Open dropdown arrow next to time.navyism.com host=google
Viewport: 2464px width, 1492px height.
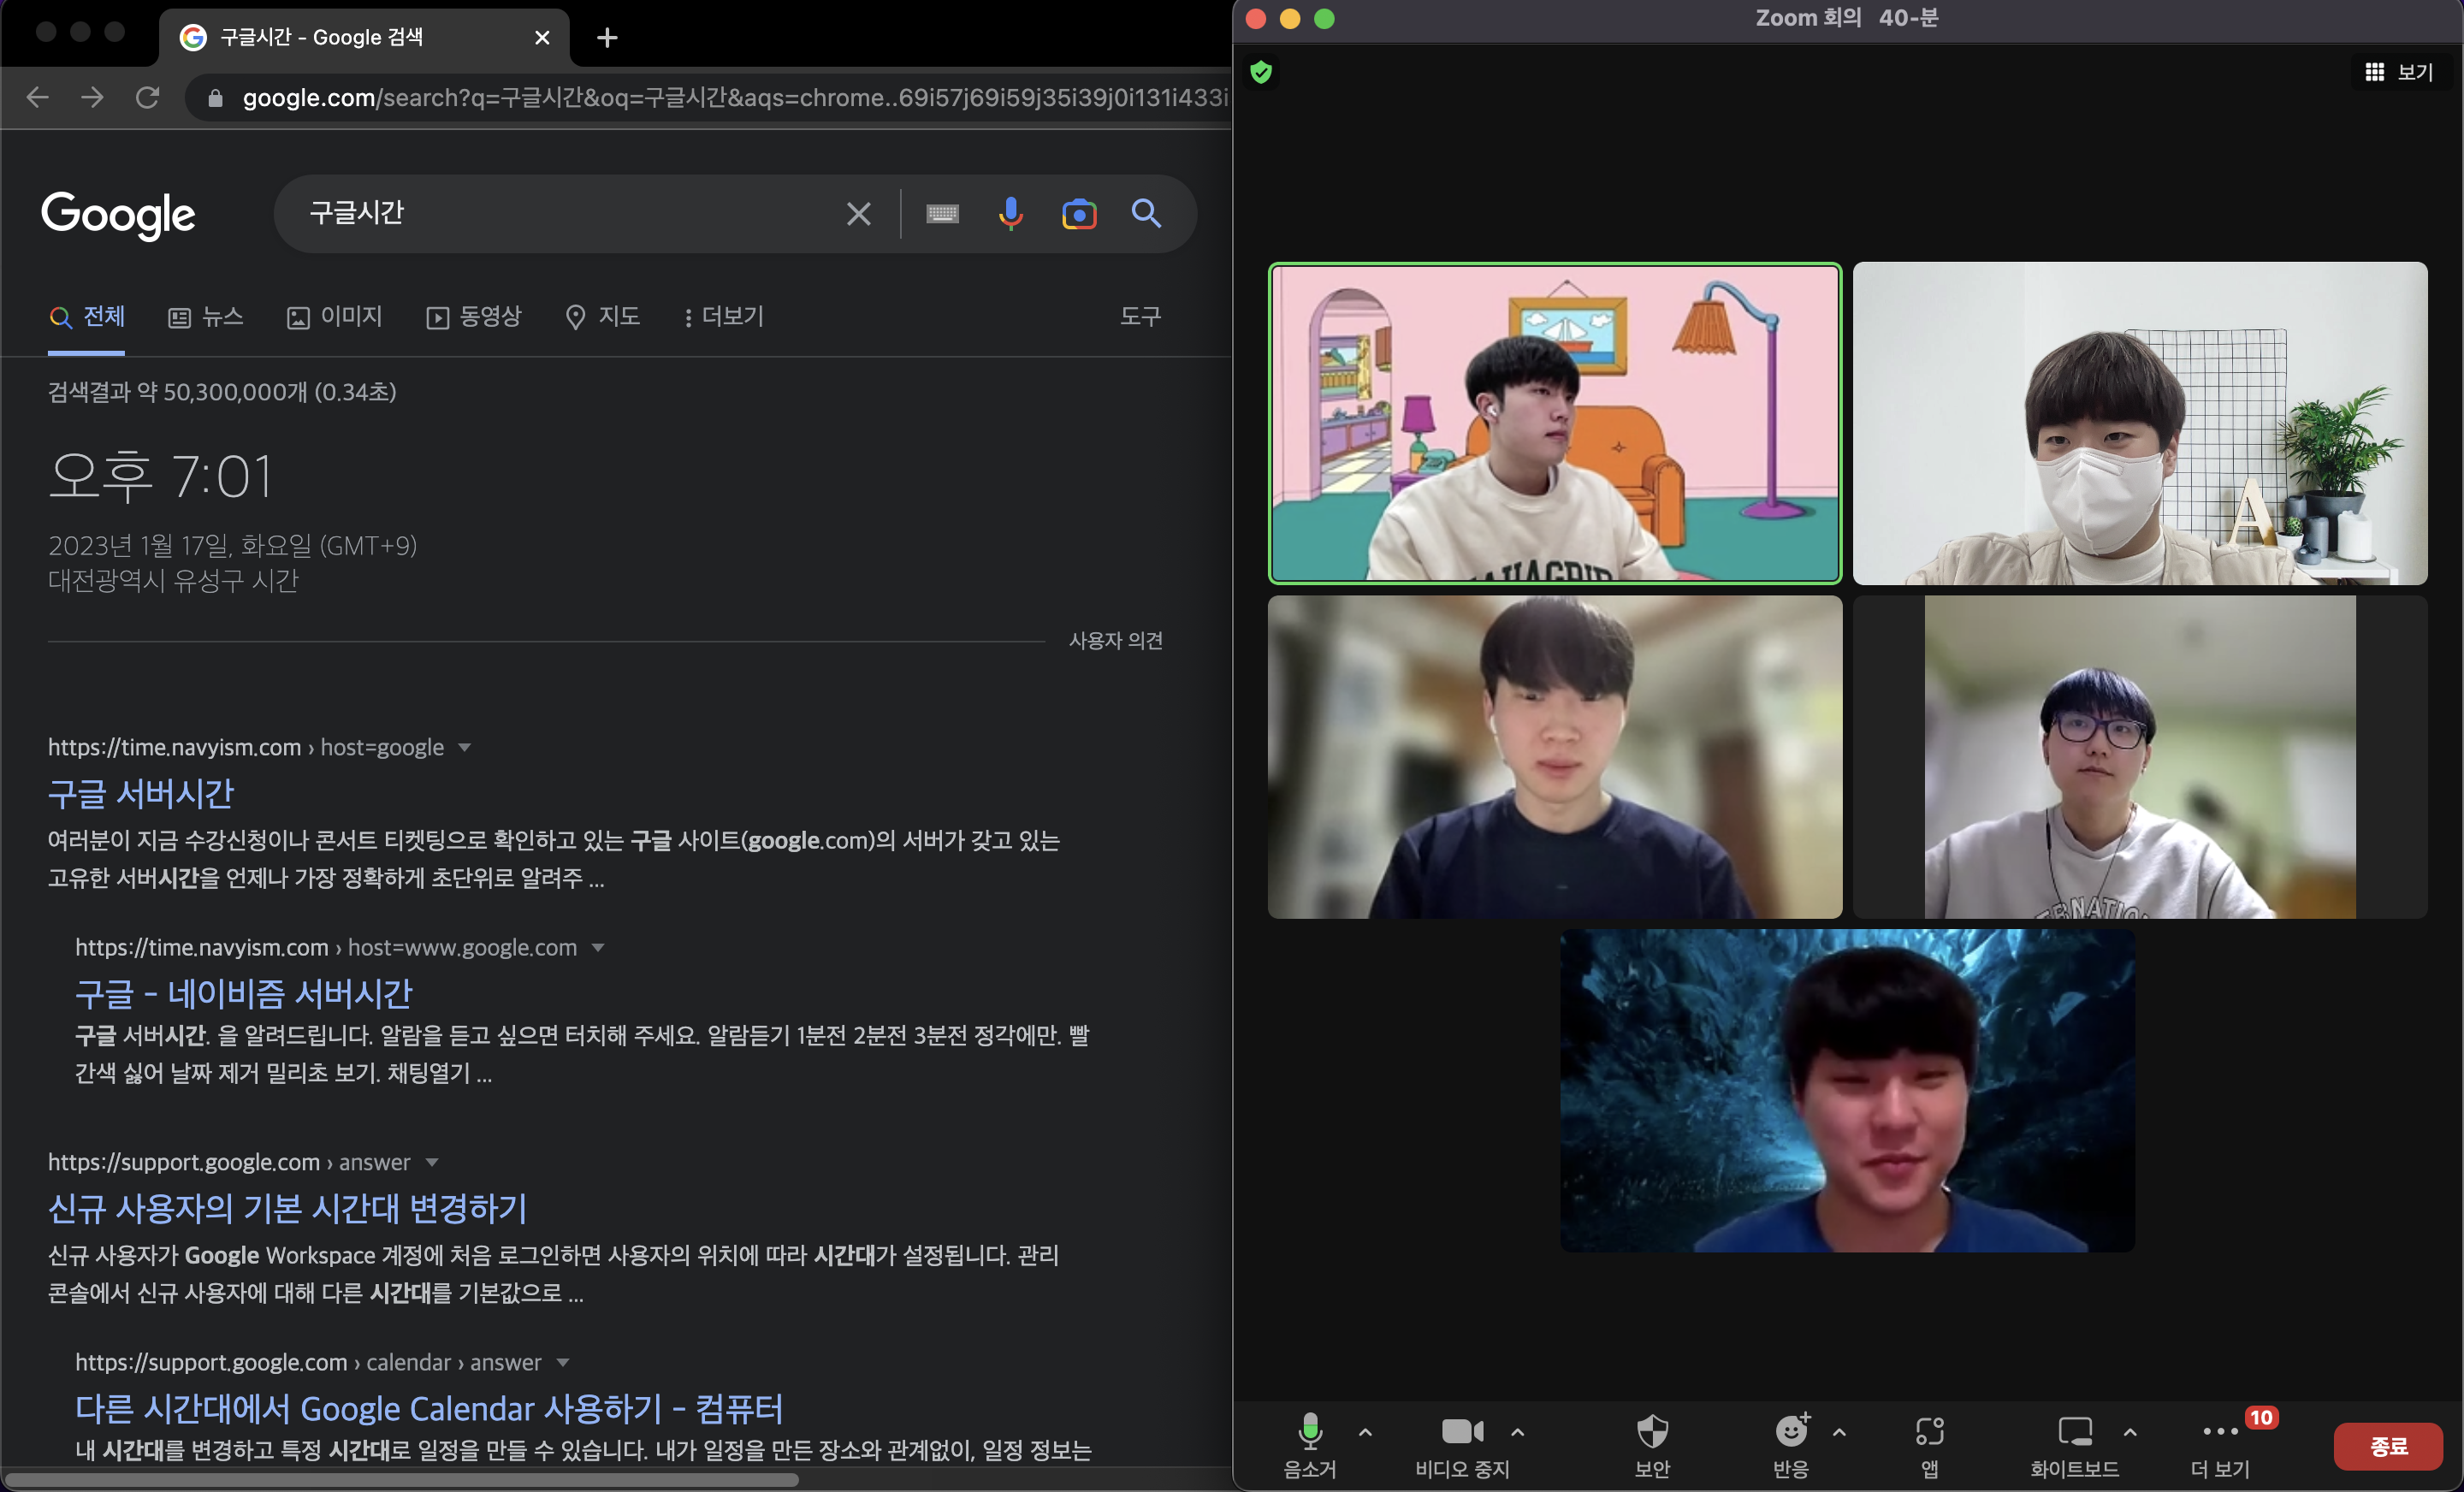click(464, 748)
